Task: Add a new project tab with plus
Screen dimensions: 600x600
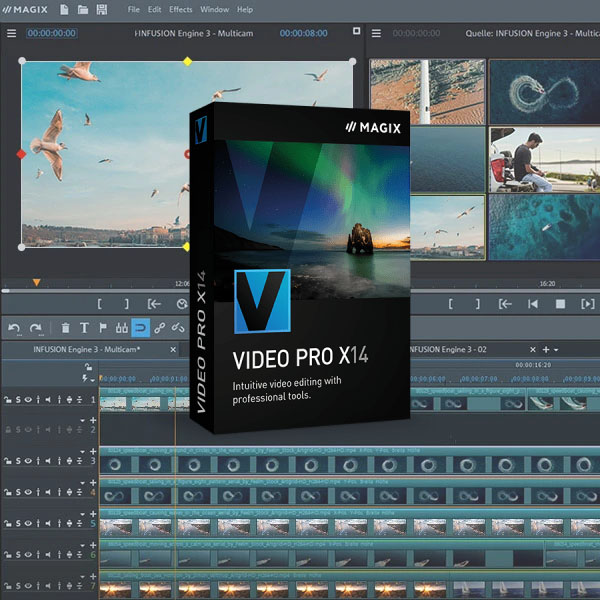Action: coord(546,349)
